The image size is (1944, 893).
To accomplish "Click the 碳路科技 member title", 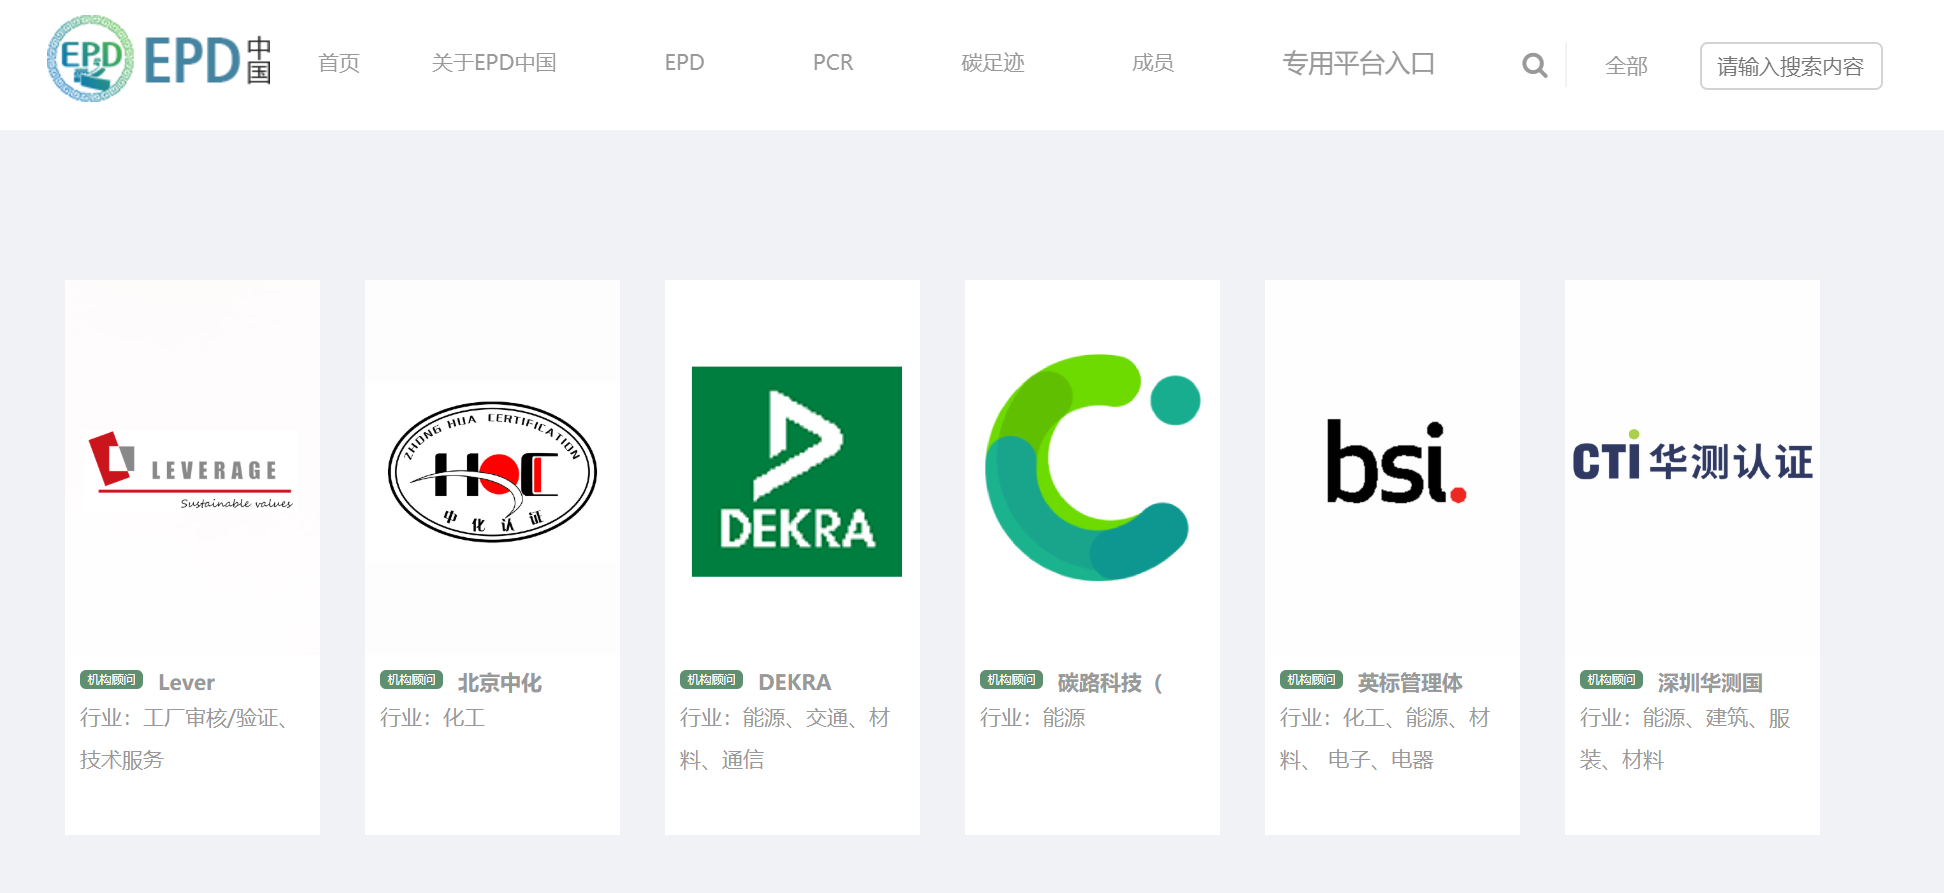I will [x=1110, y=682].
